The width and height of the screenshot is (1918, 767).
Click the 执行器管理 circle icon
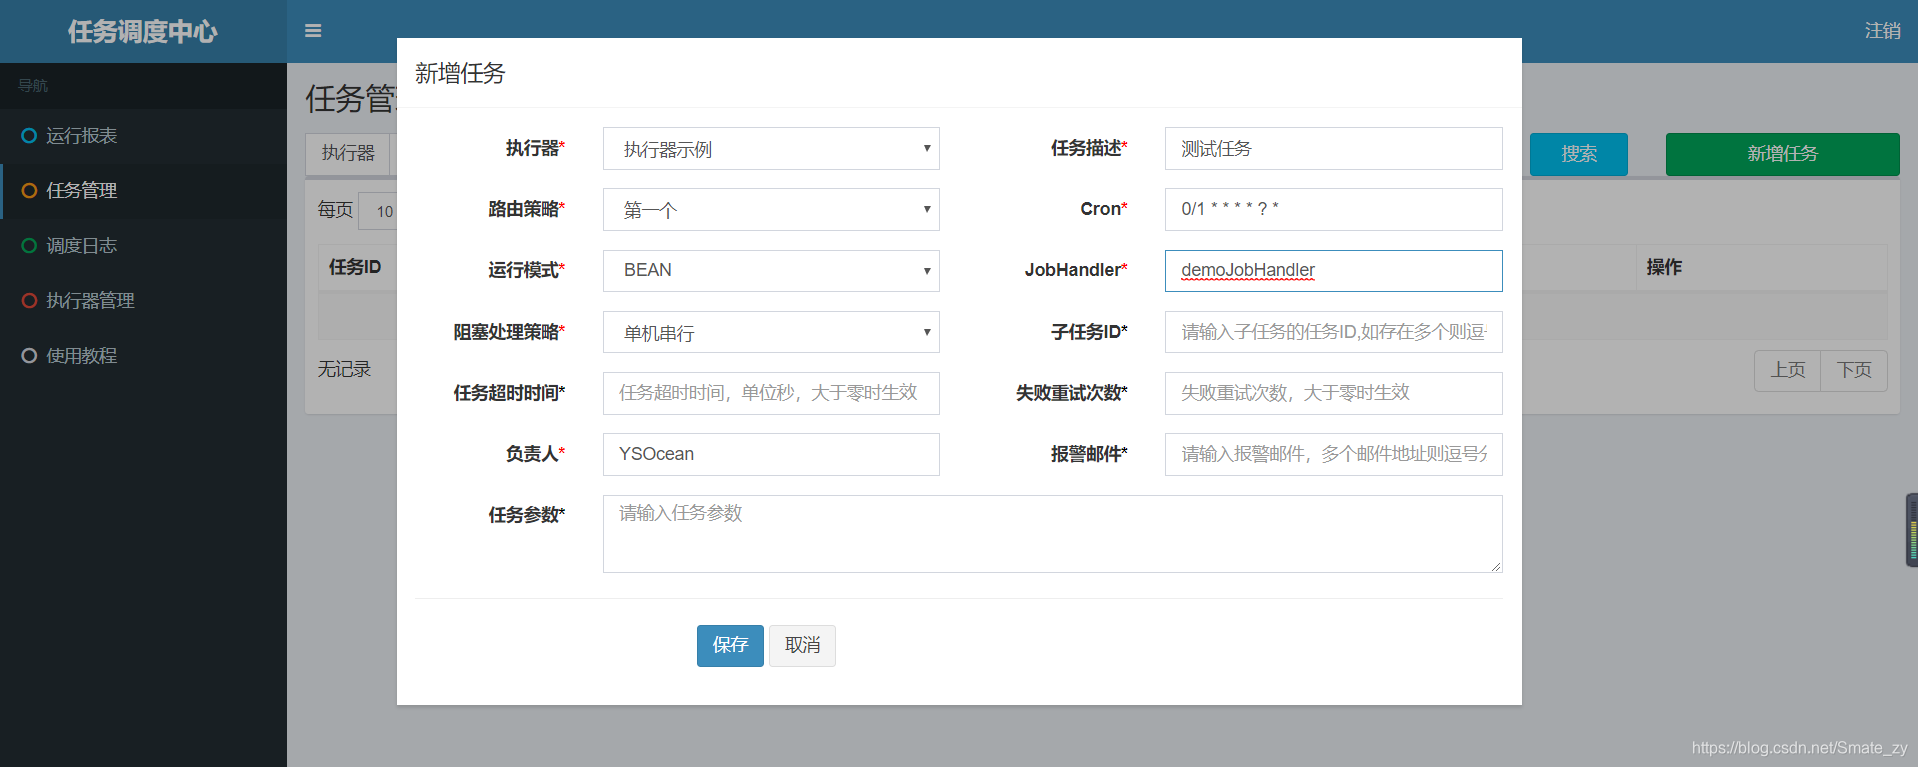(29, 300)
